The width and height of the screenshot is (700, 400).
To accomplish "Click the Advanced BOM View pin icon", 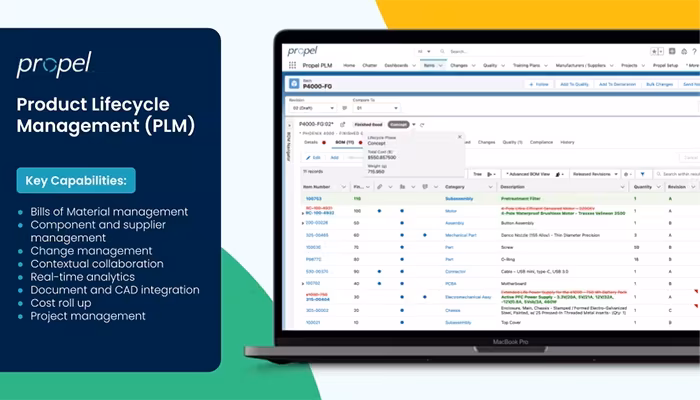I will 559,174.
